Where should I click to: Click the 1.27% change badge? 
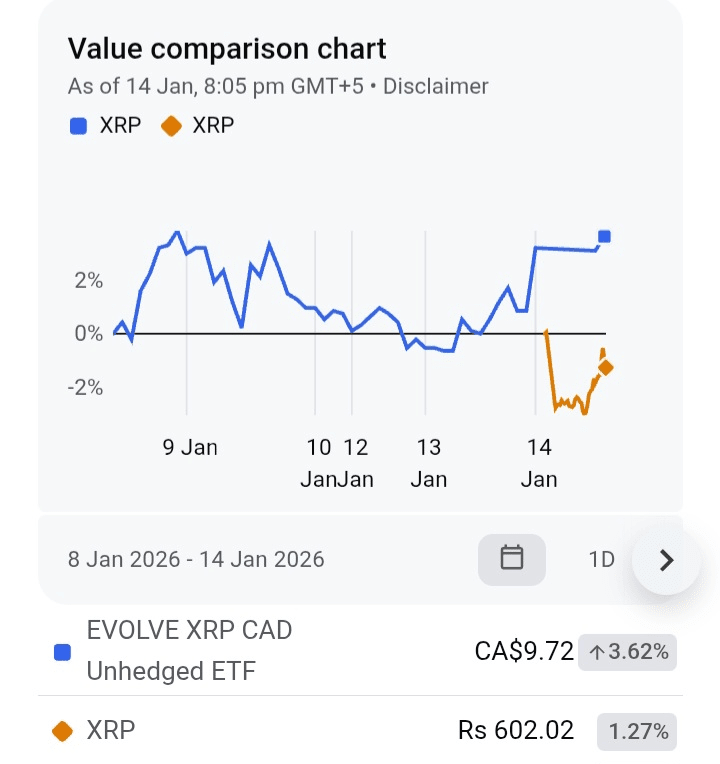tap(637, 731)
